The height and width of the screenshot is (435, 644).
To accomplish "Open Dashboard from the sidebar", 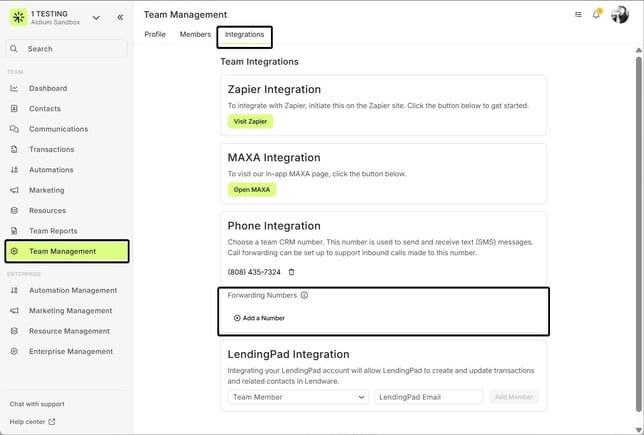I will click(x=47, y=89).
